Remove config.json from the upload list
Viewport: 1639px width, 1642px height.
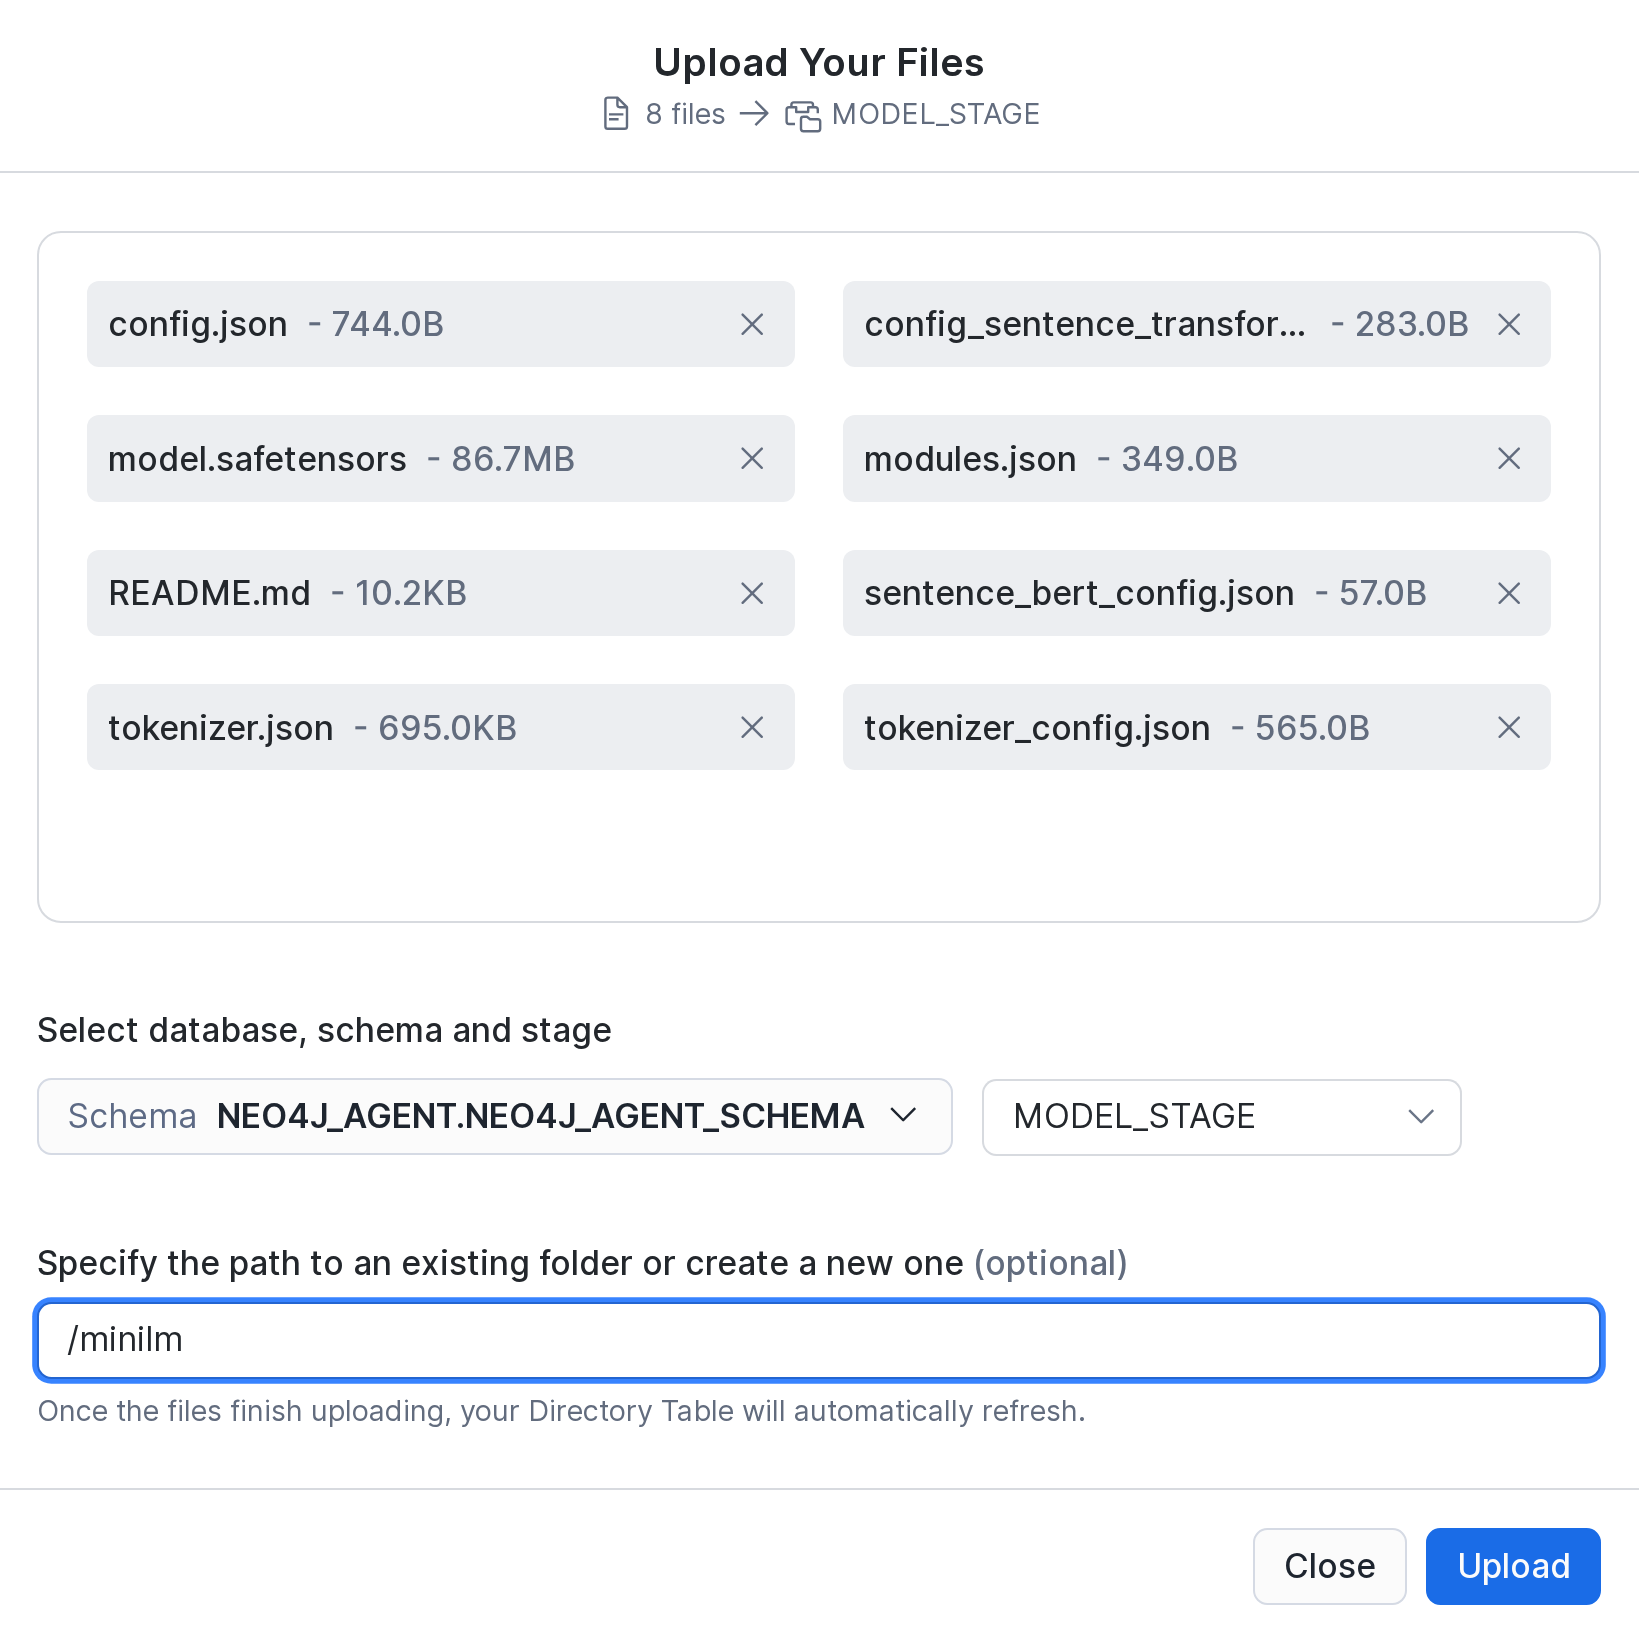pos(752,324)
